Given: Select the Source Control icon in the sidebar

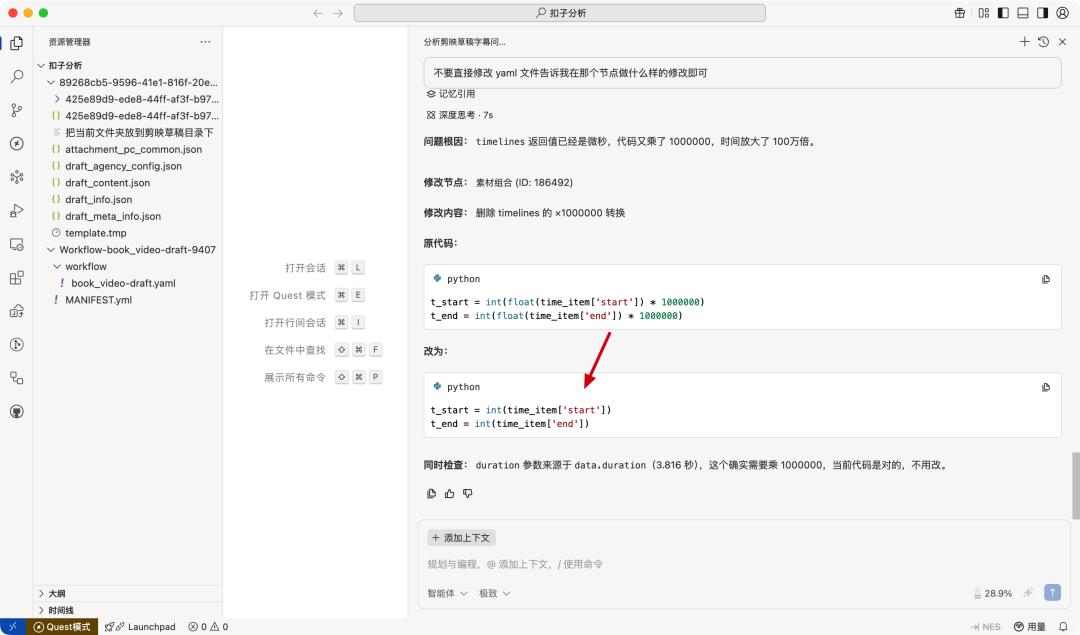Looking at the screenshot, I should point(15,110).
